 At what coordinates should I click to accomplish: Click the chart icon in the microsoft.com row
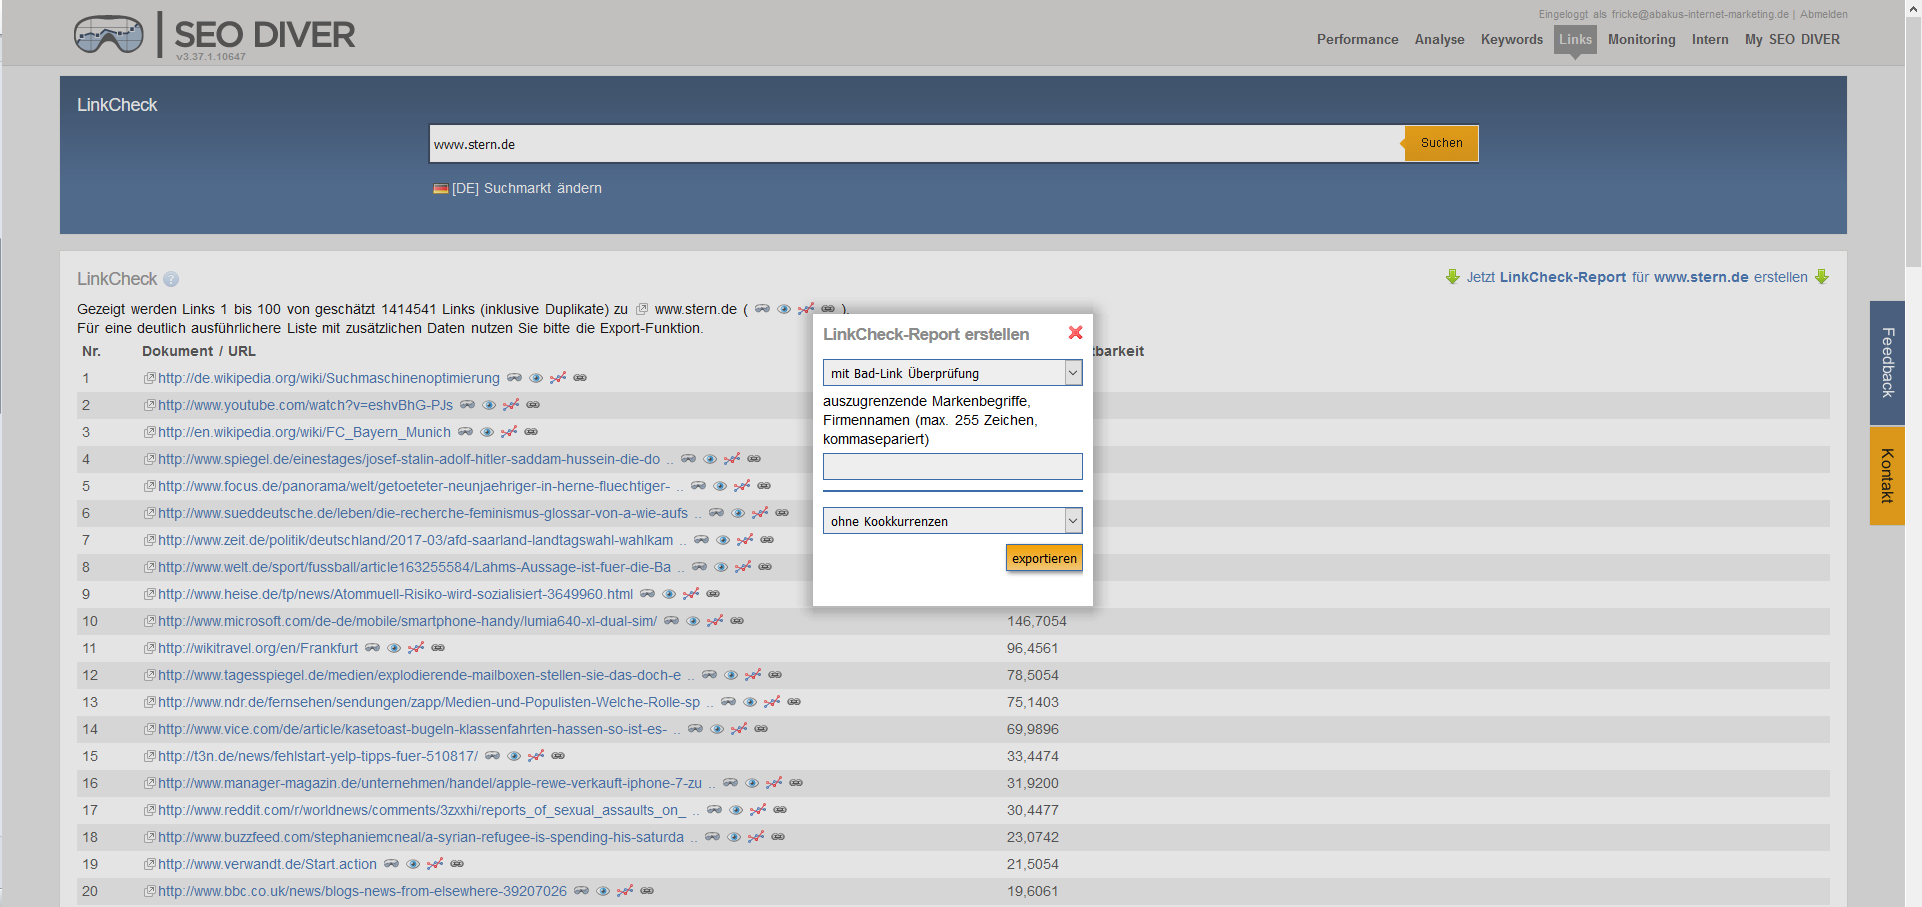715,621
